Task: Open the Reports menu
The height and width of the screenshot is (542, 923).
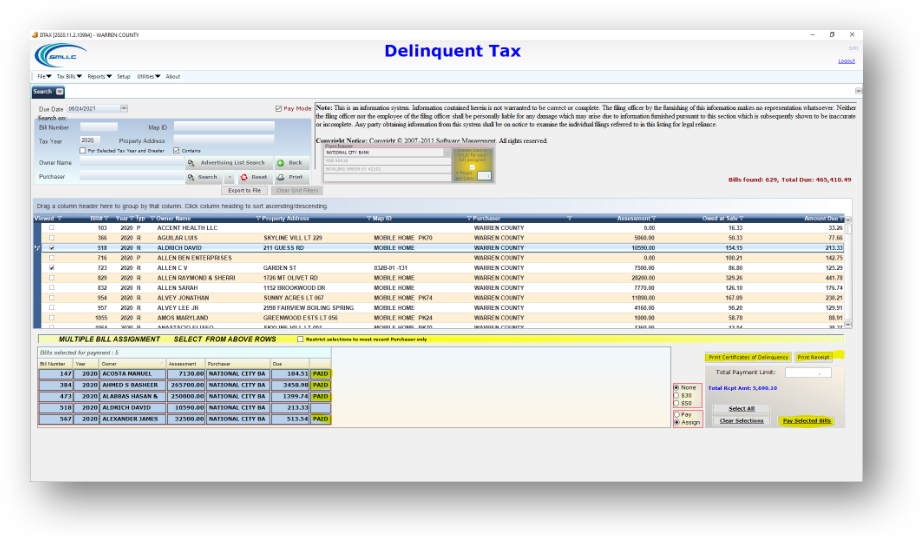Action: point(98,76)
